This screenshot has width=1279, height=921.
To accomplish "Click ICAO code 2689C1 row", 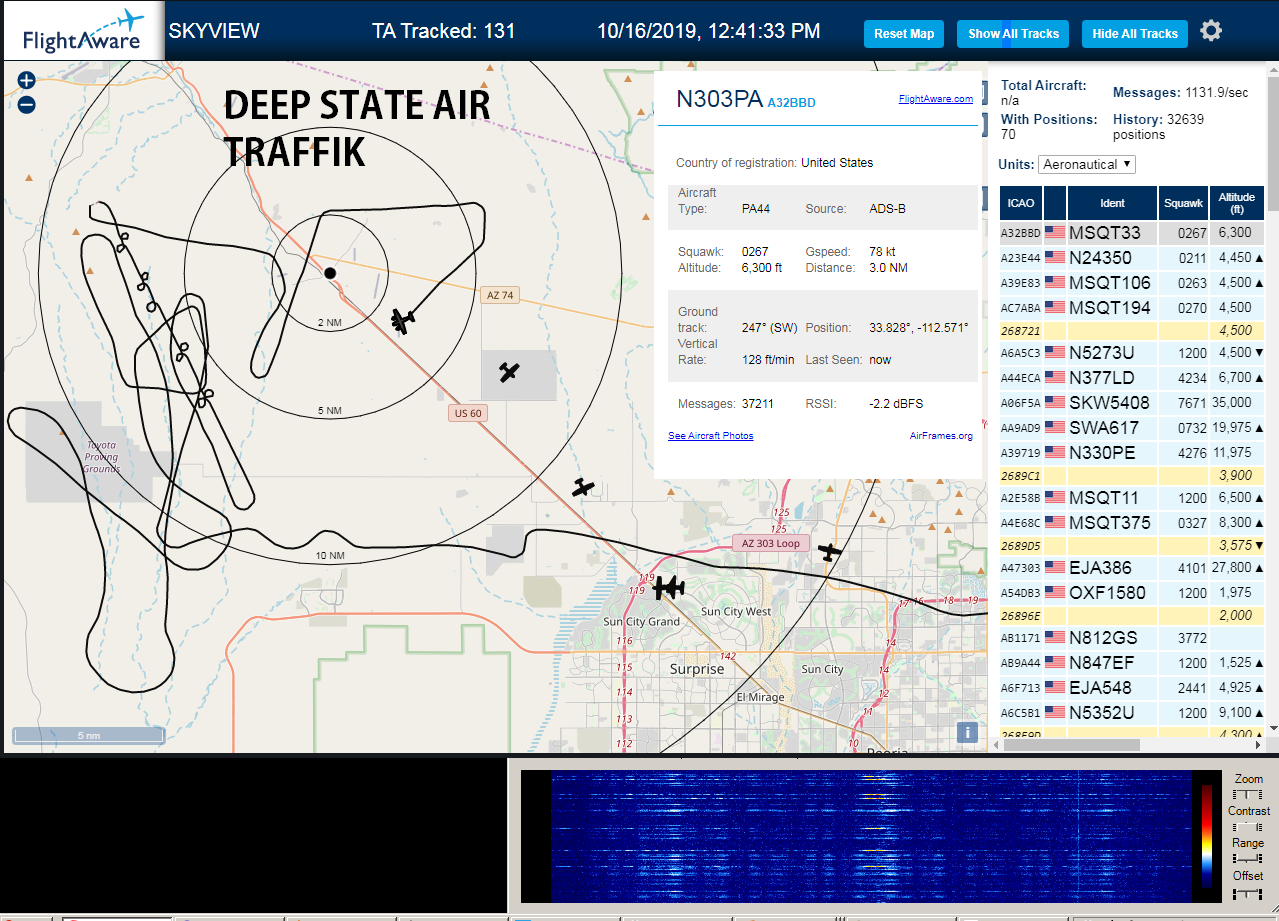I will coord(1132,476).
